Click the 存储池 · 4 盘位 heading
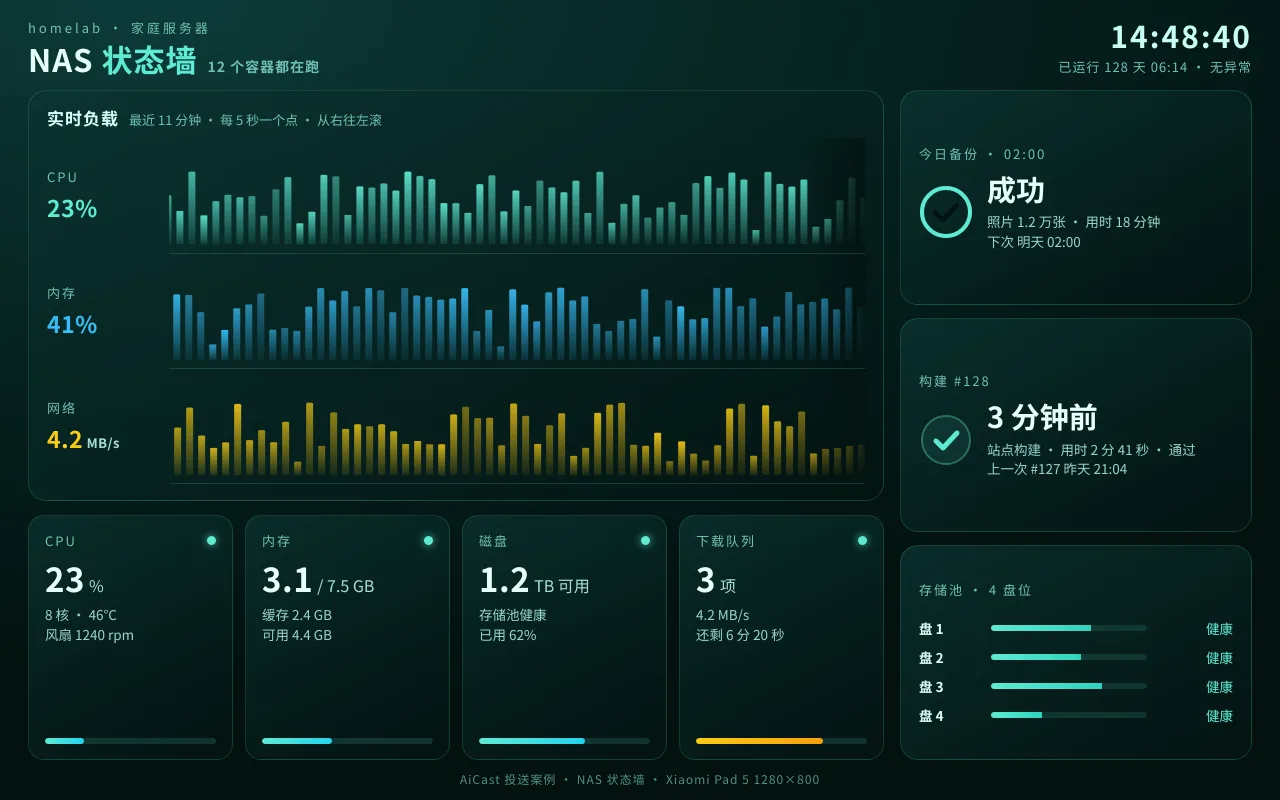Image resolution: width=1280 pixels, height=800 pixels. point(975,590)
